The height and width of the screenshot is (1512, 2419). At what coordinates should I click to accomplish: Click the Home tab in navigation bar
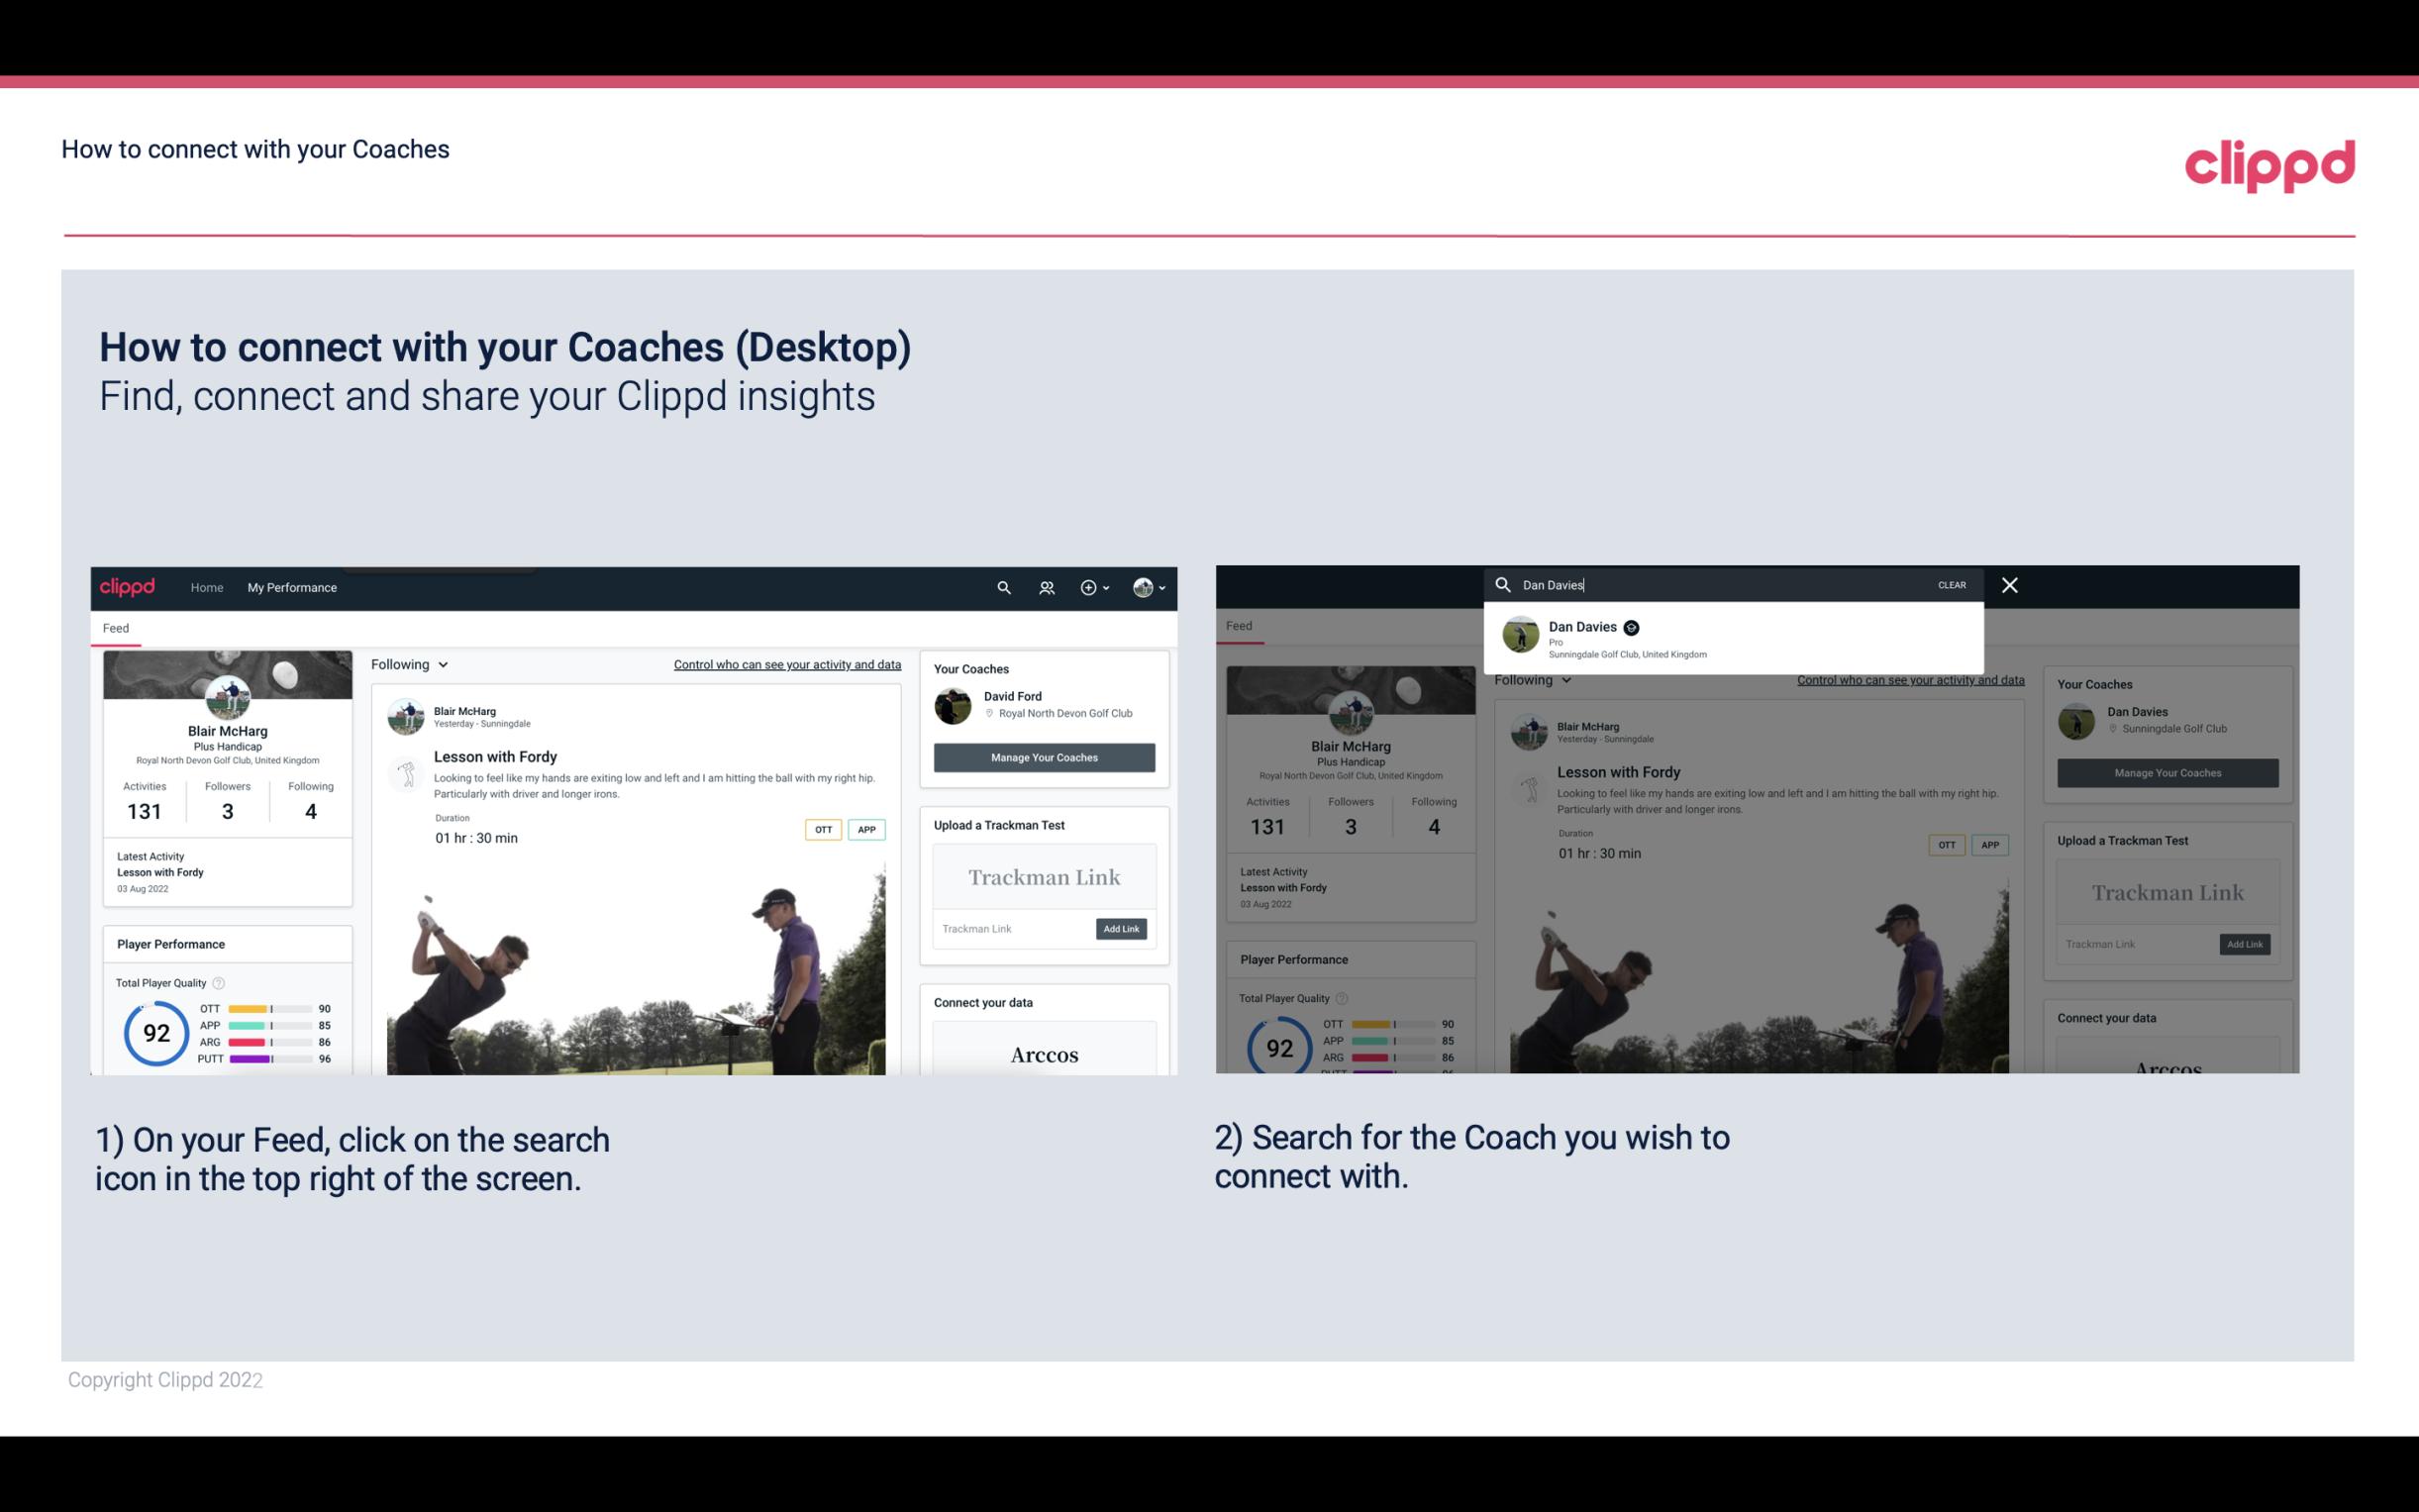206,587
